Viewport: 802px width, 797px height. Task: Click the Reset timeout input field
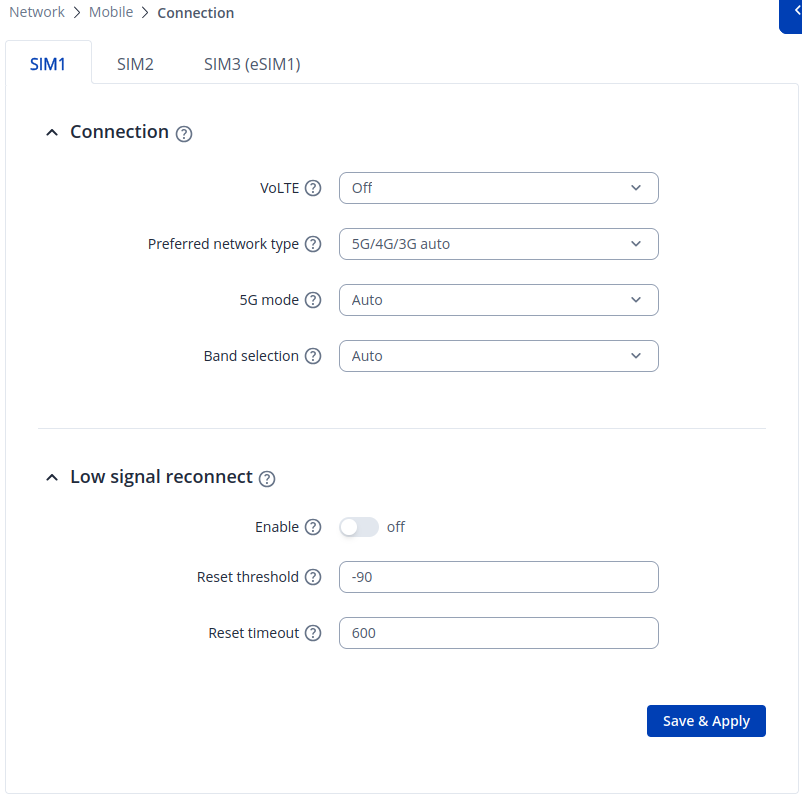click(x=498, y=633)
